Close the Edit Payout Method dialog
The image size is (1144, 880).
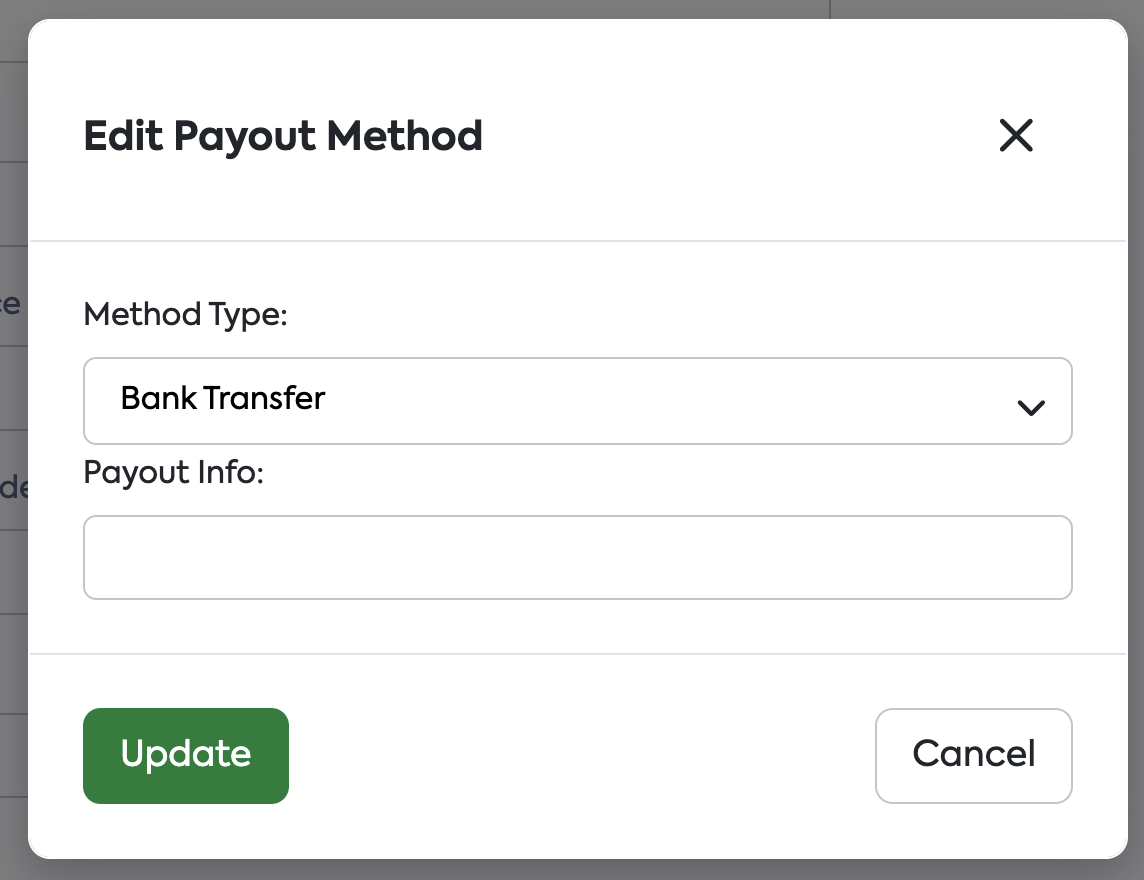[1015, 135]
